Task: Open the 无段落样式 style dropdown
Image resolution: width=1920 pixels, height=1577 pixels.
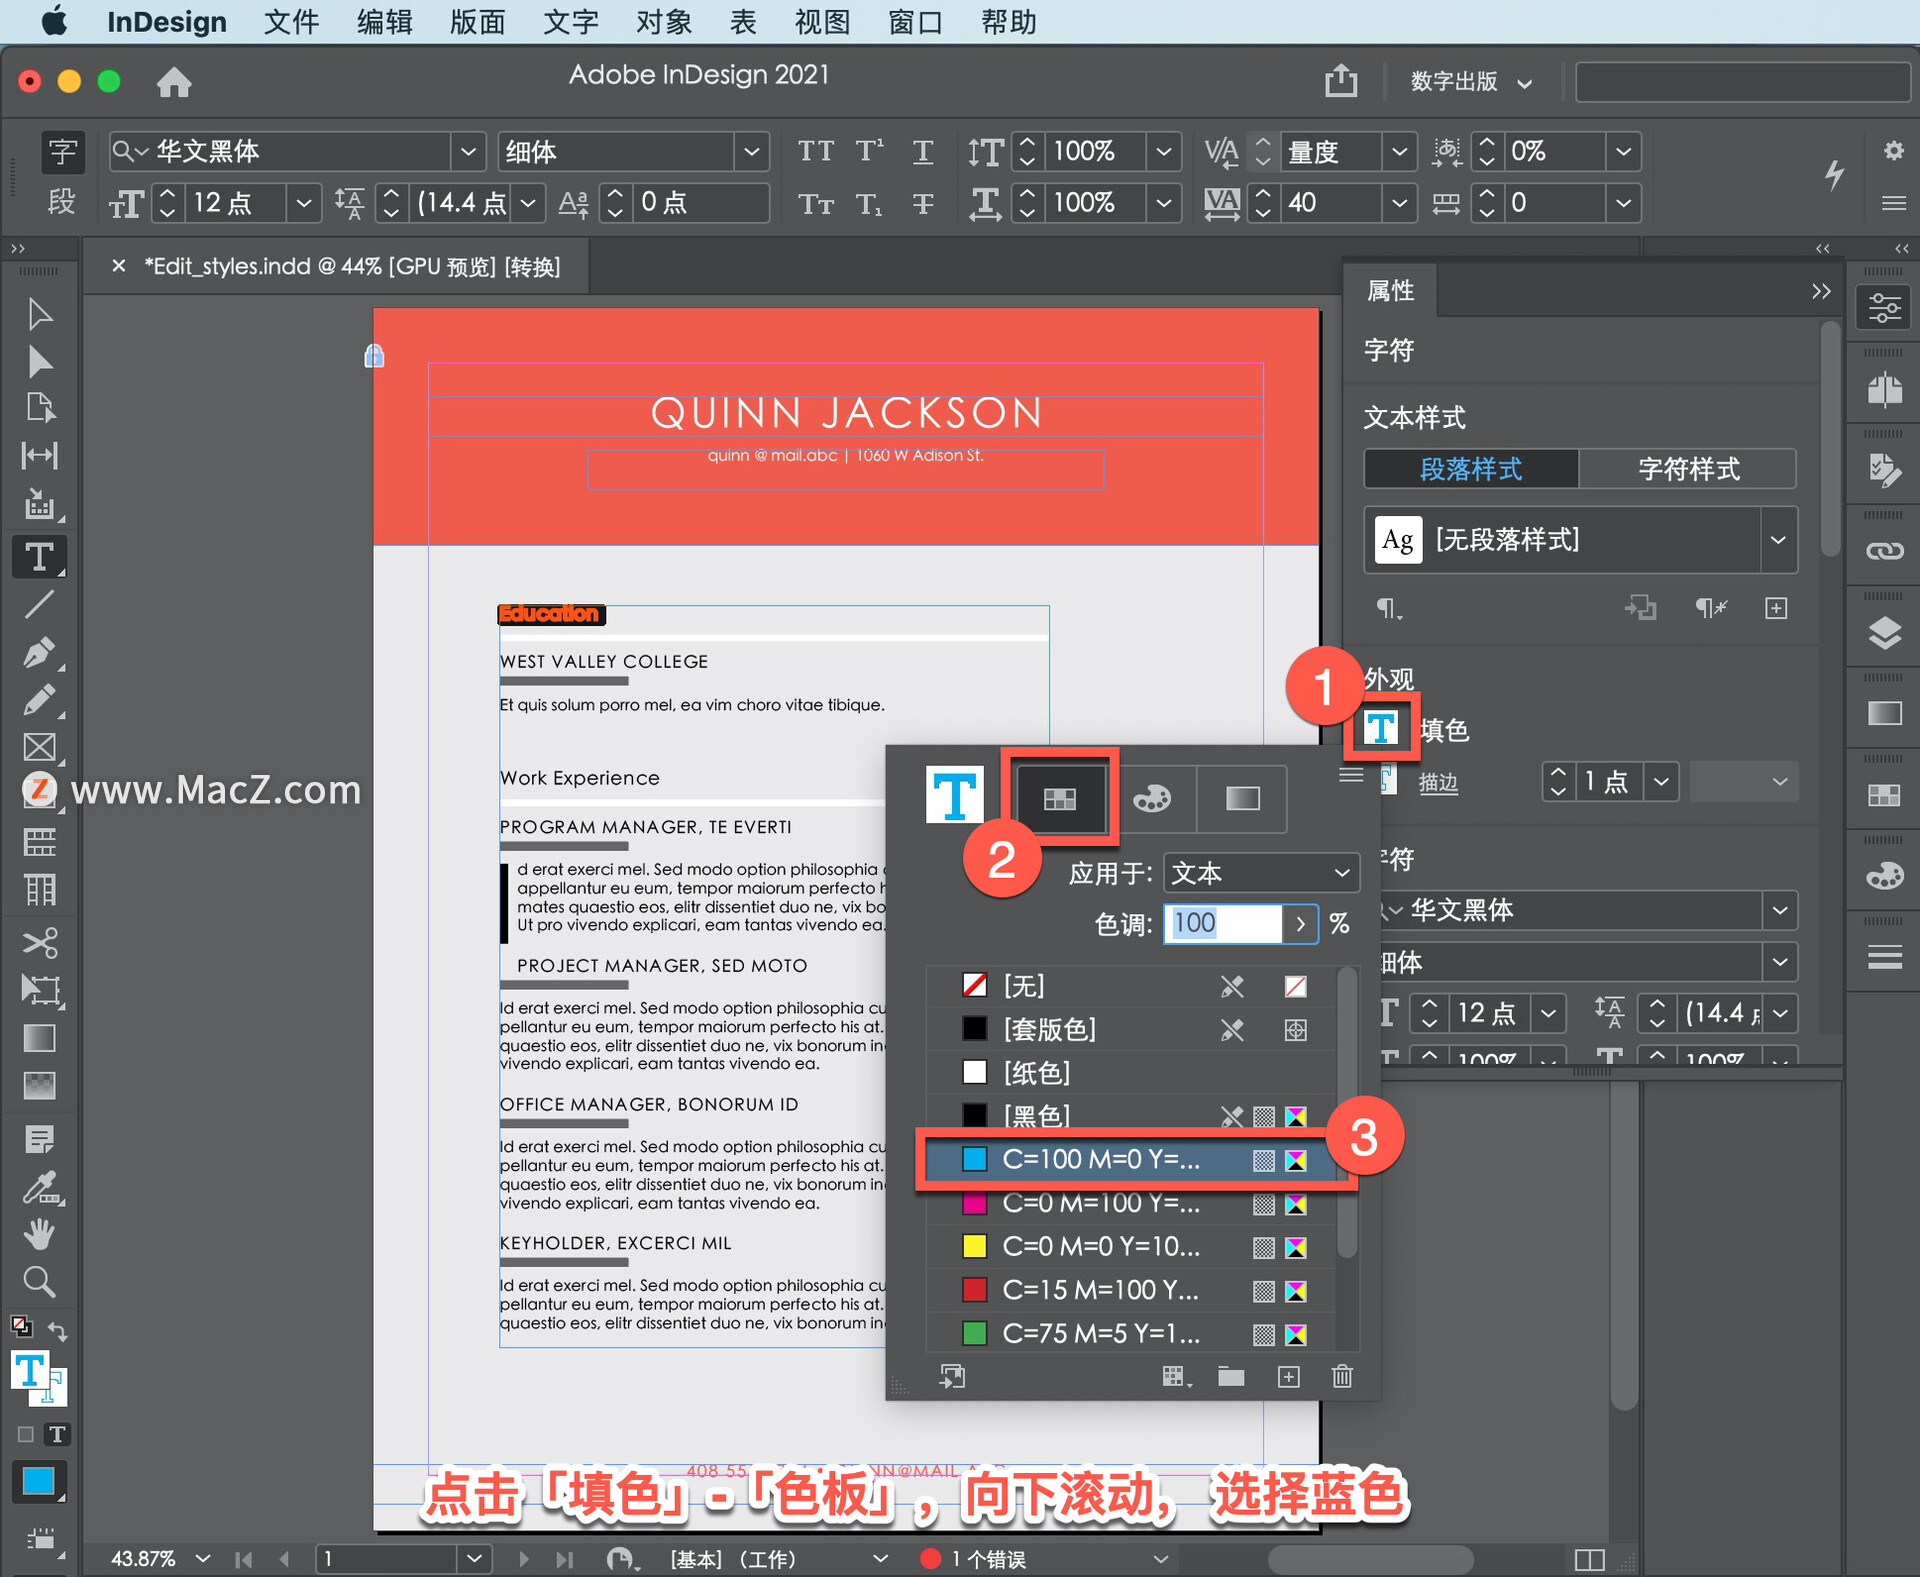Action: (1777, 540)
